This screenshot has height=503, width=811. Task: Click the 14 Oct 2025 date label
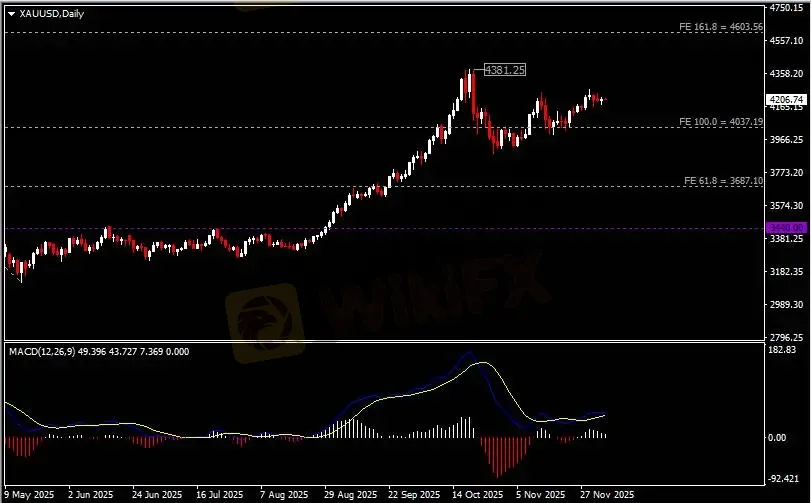pos(475,494)
